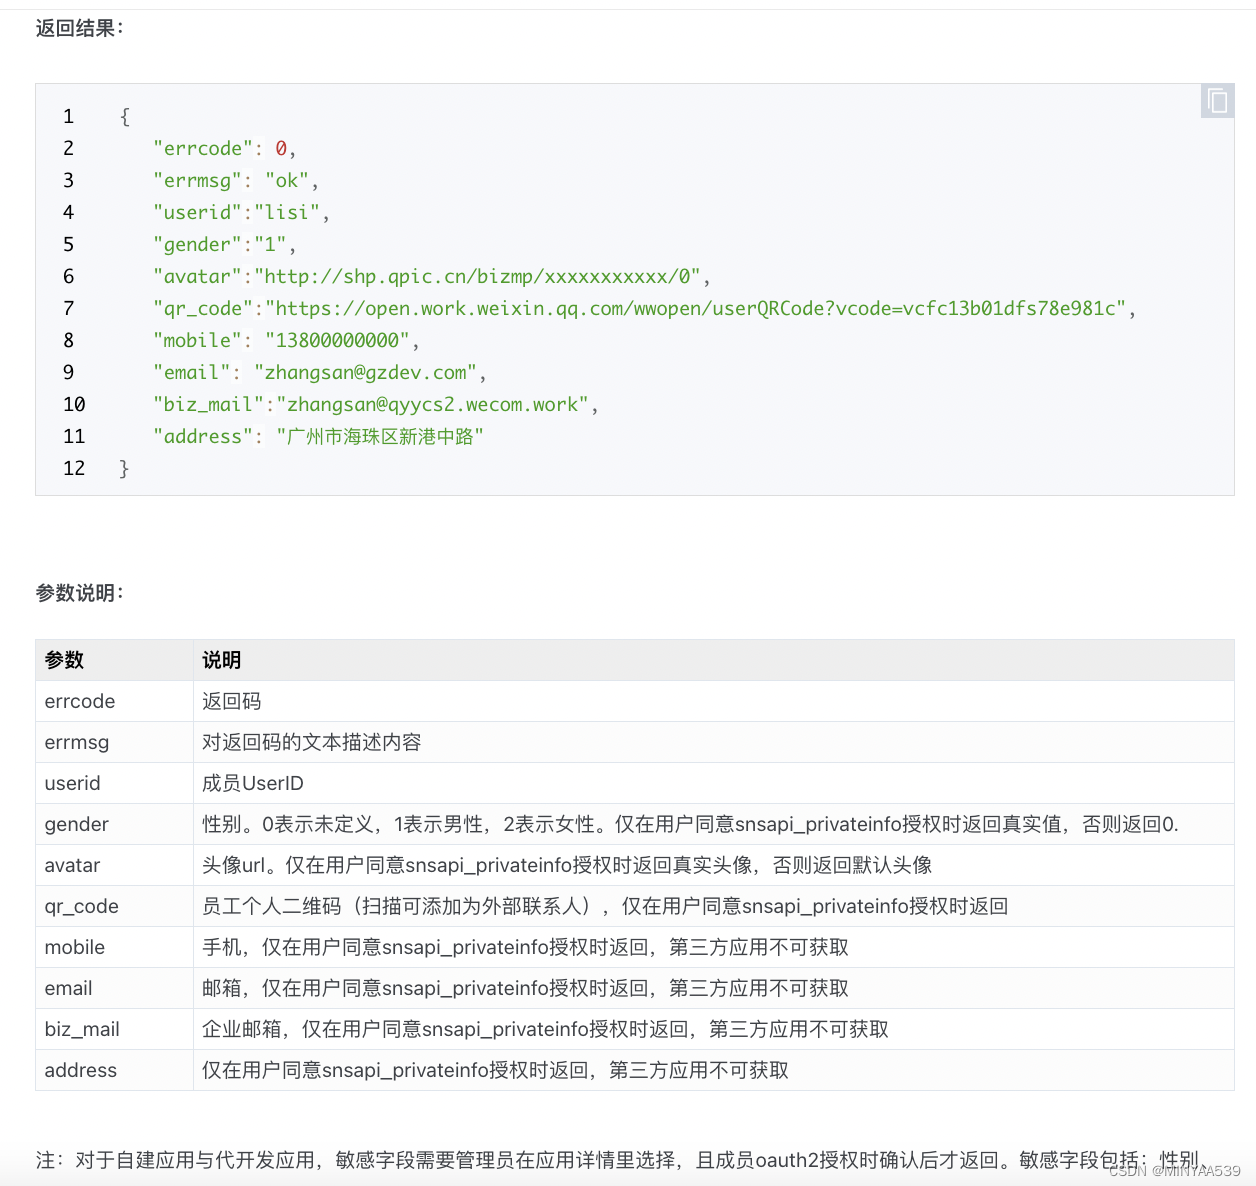Viewport: 1256px width, 1186px height.
Task: Click the mobile cell in parameter table
Action: [114, 947]
